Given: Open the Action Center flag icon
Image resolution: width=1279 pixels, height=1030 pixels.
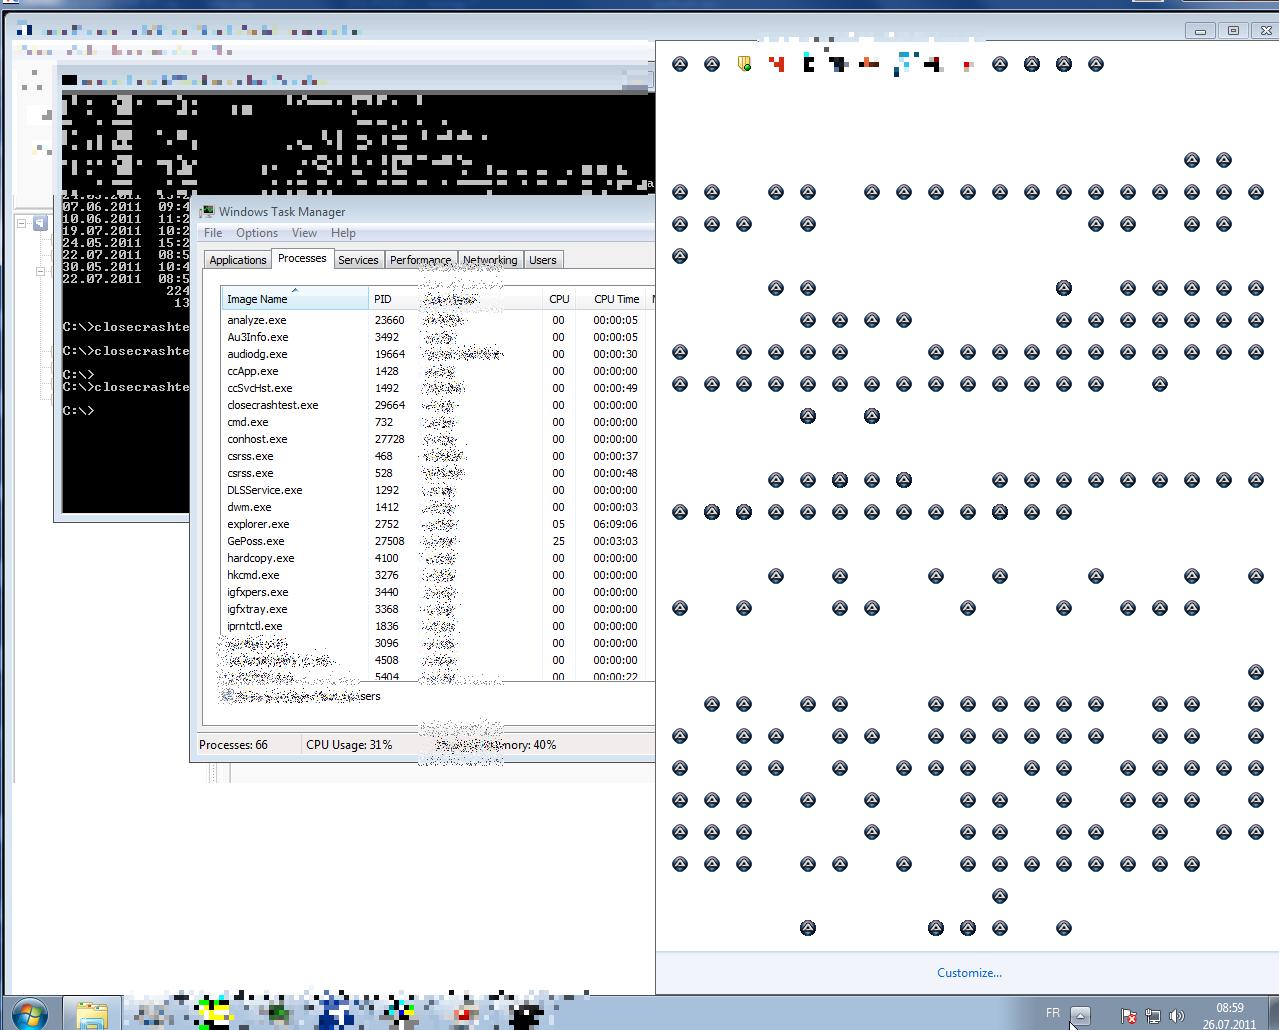Looking at the screenshot, I should [x=1128, y=1016].
